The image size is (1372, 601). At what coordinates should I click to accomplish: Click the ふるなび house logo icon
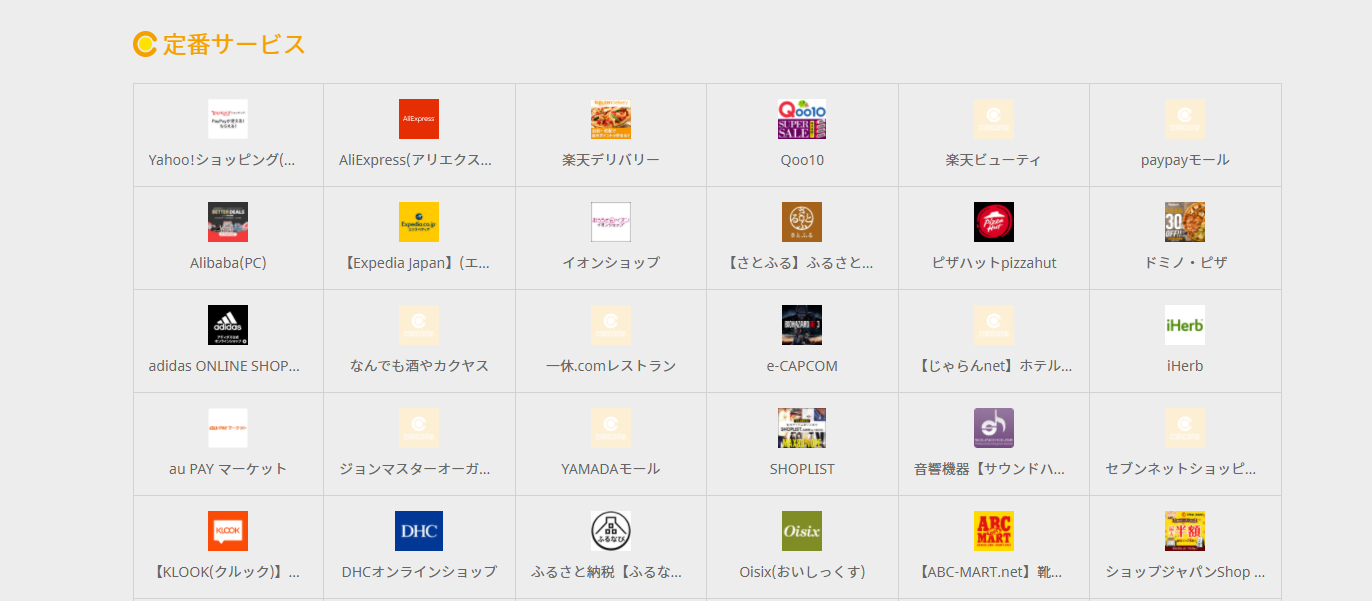[611, 531]
